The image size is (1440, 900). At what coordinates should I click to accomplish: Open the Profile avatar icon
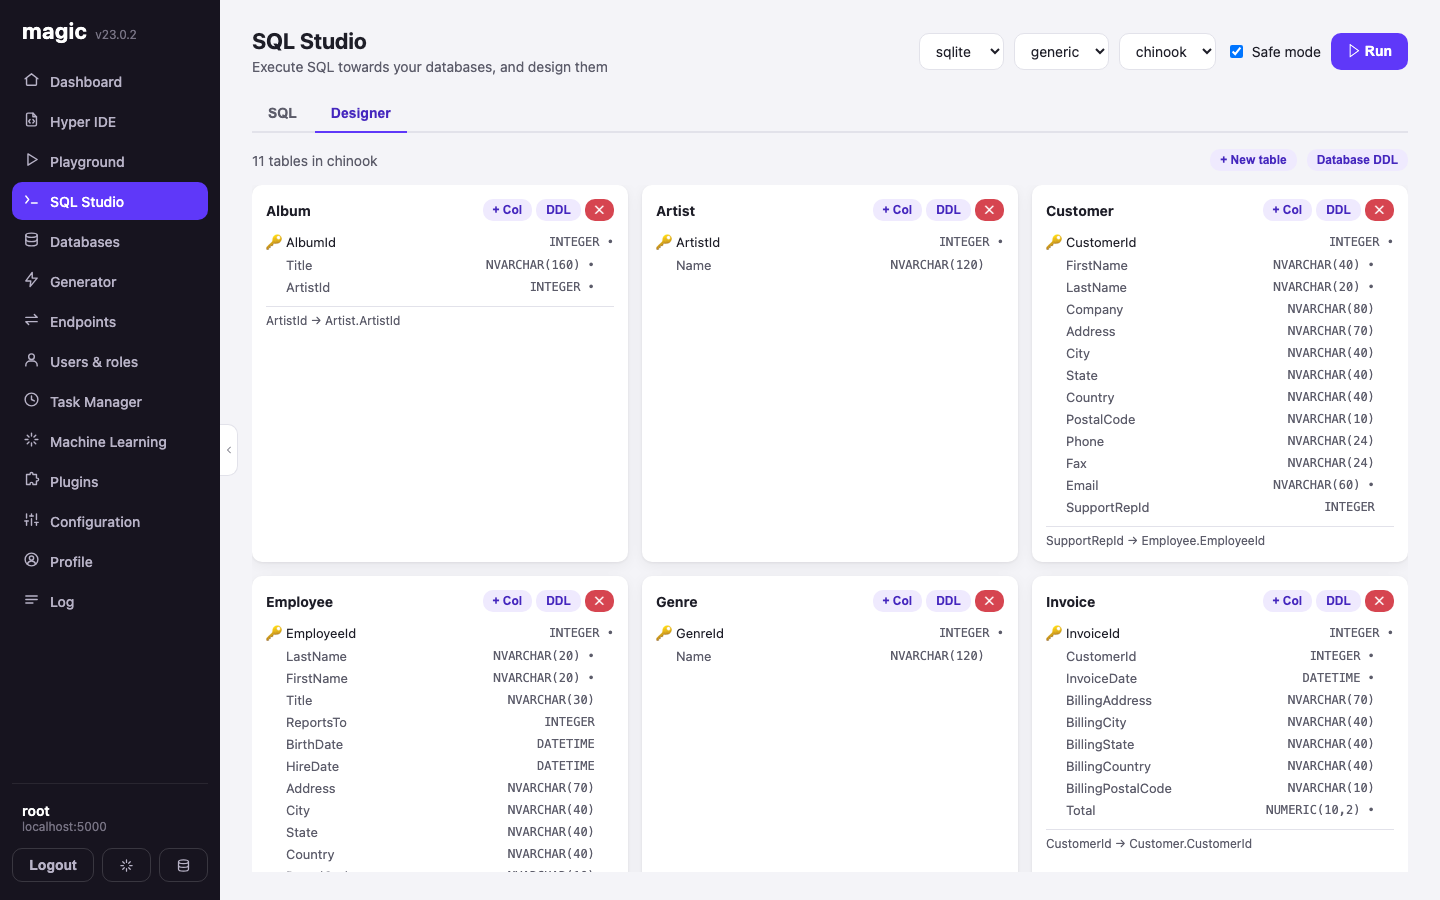coord(31,560)
